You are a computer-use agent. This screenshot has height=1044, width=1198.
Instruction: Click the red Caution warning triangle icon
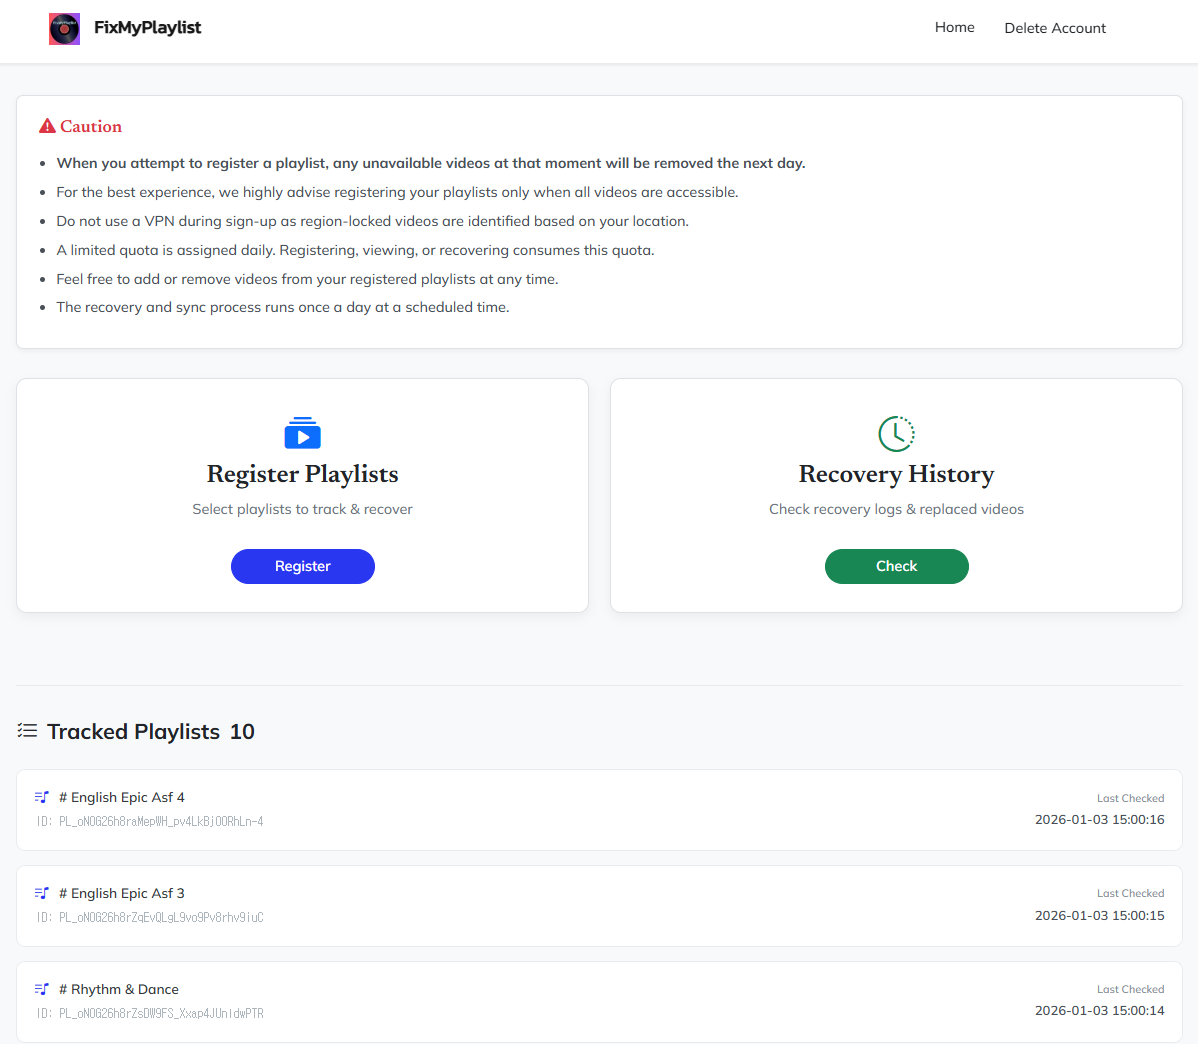tap(45, 125)
